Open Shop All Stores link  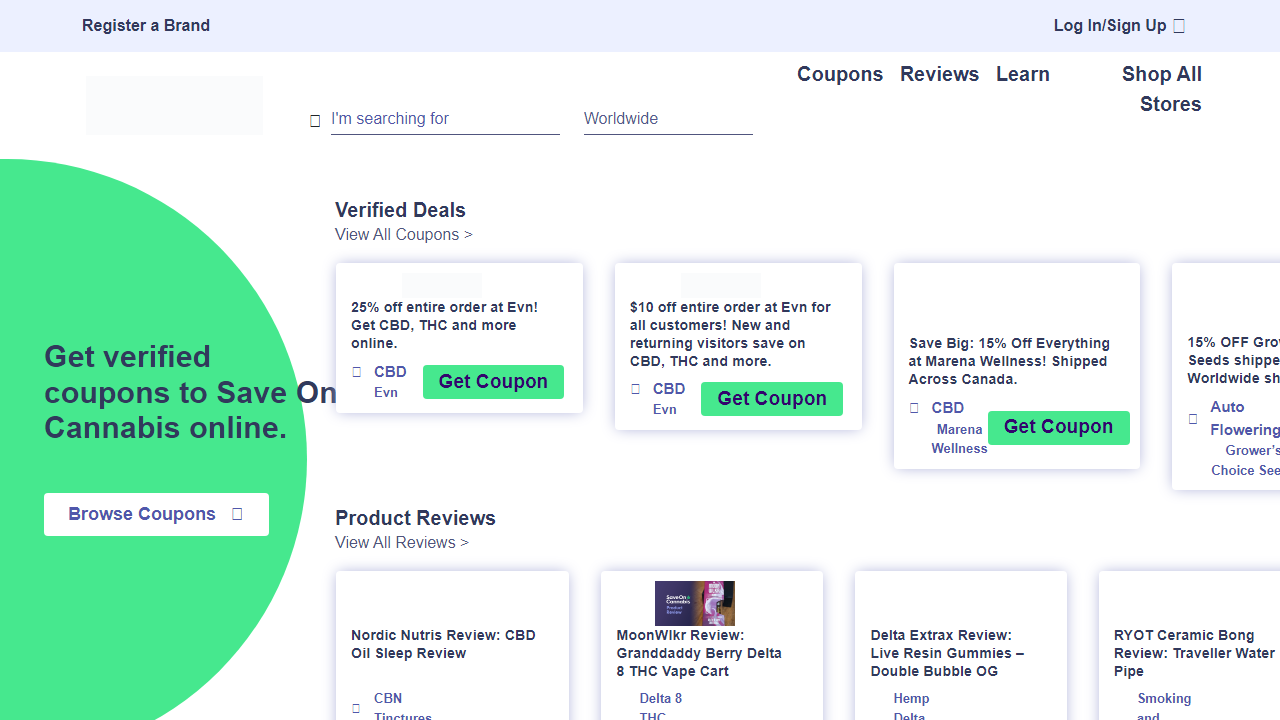pos(1161,89)
